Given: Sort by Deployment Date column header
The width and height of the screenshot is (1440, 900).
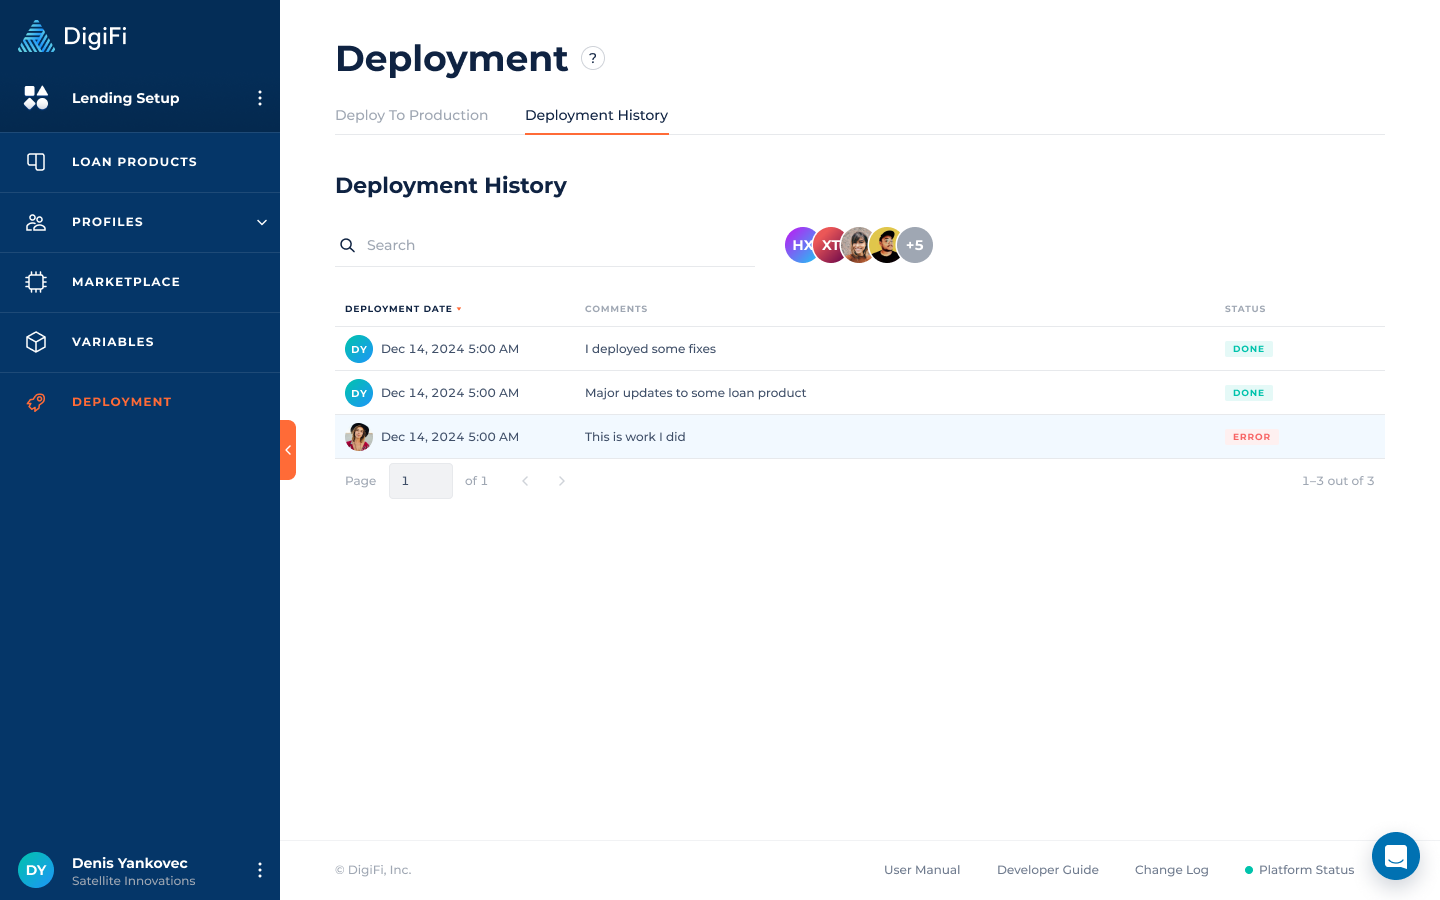Looking at the screenshot, I should click(403, 309).
